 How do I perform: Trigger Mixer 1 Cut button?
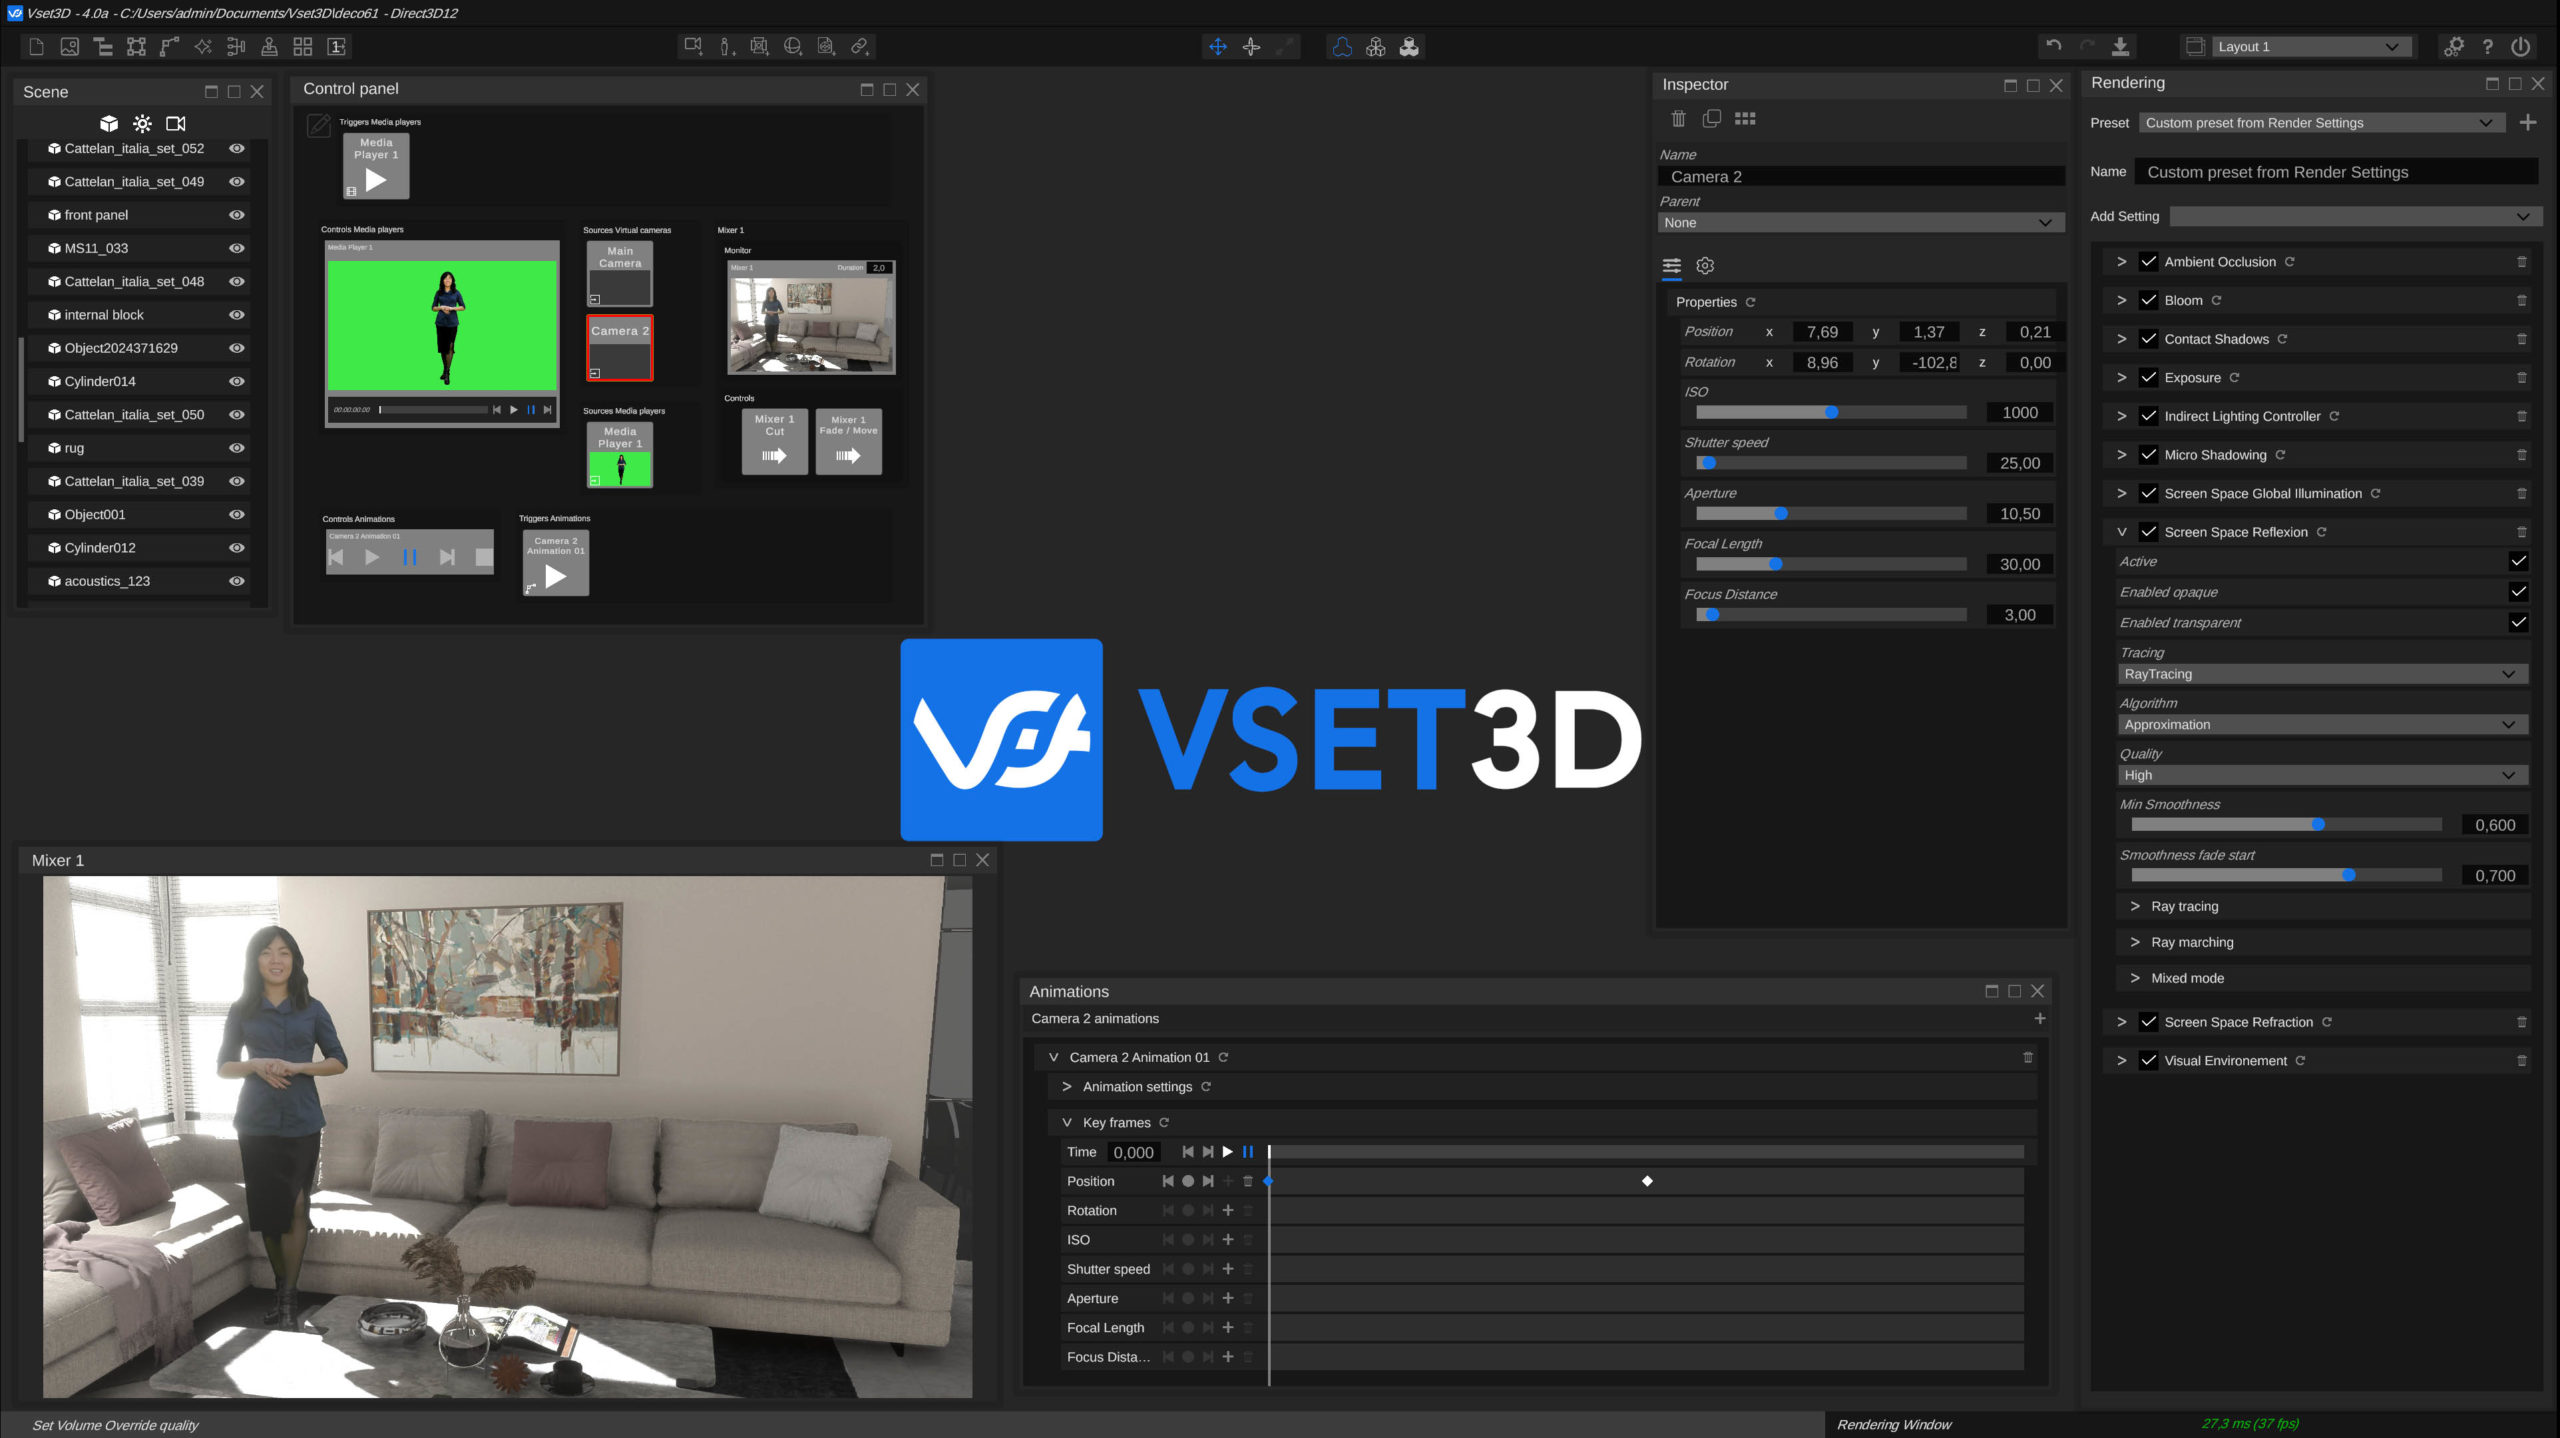point(774,441)
